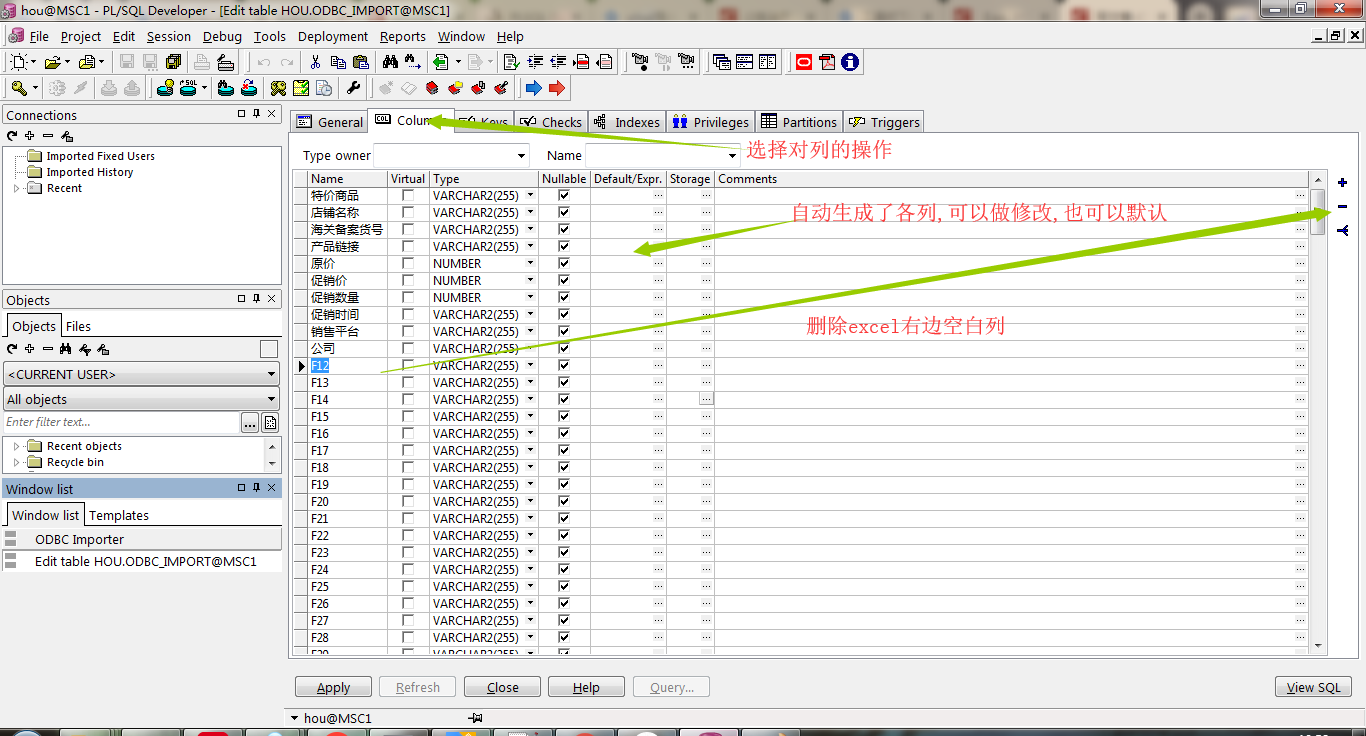
Task: Open Preferences via the wrench icon
Action: tap(353, 88)
